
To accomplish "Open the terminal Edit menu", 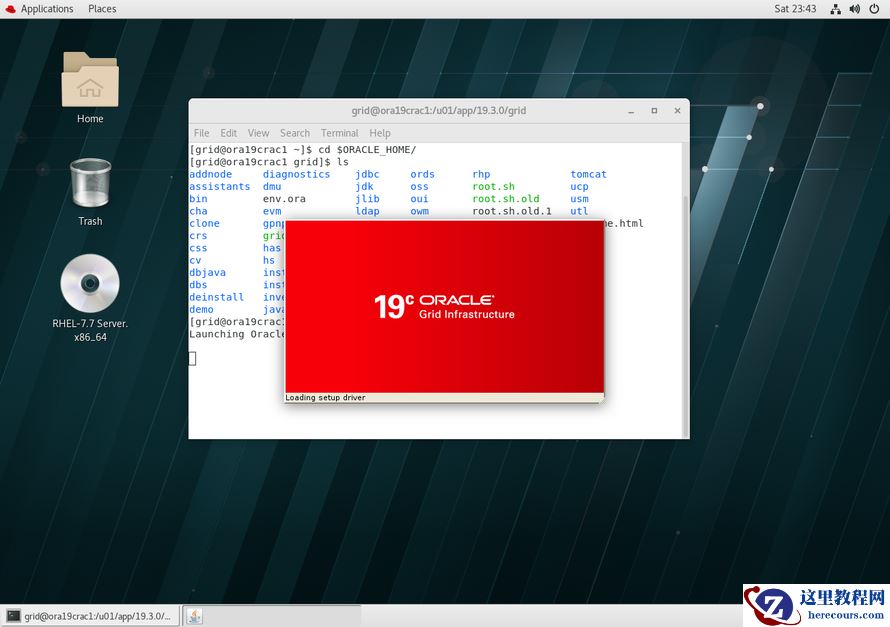I will (229, 133).
